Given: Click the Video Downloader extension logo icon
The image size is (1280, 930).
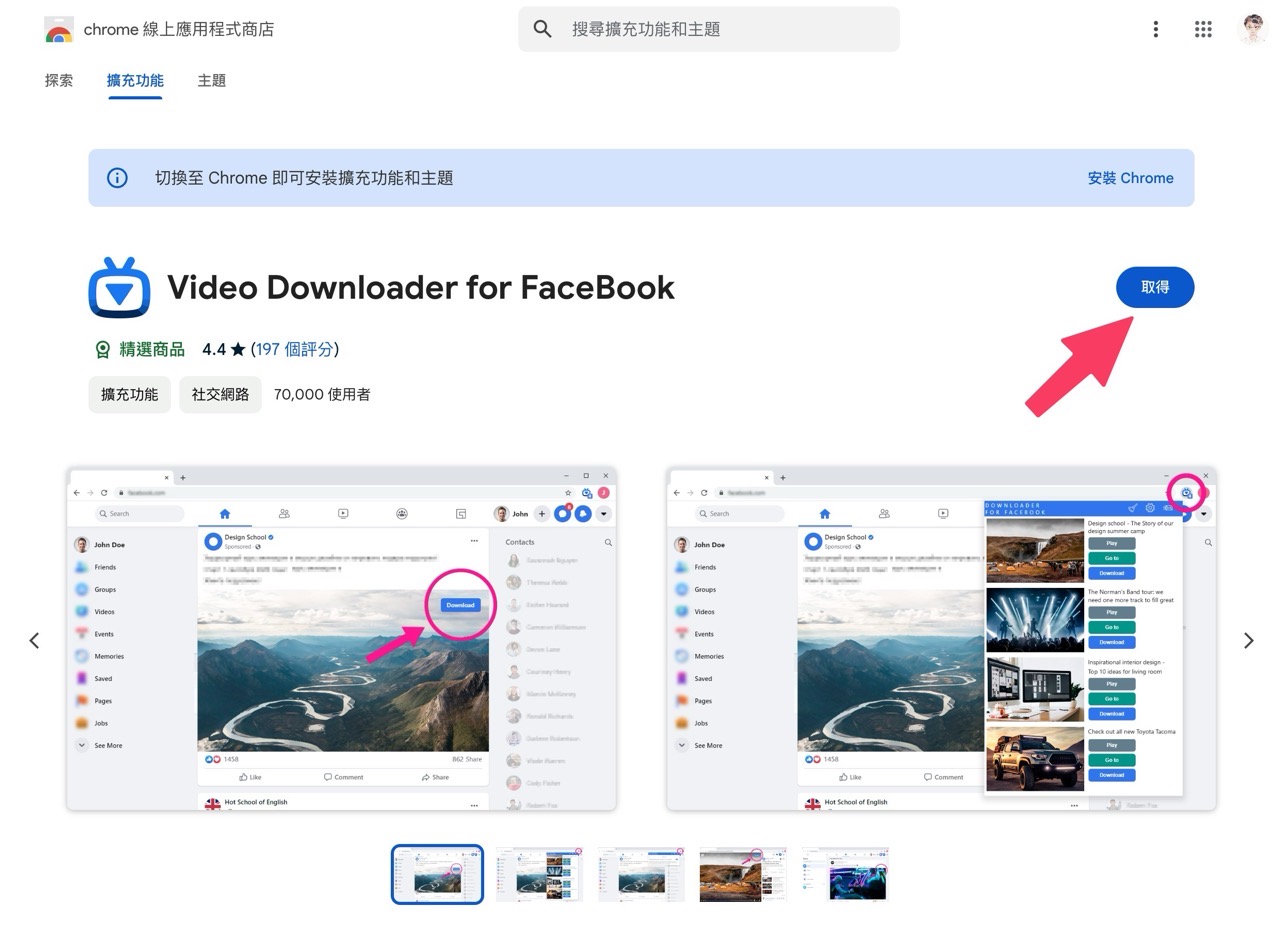Looking at the screenshot, I should pyautogui.click(x=119, y=287).
